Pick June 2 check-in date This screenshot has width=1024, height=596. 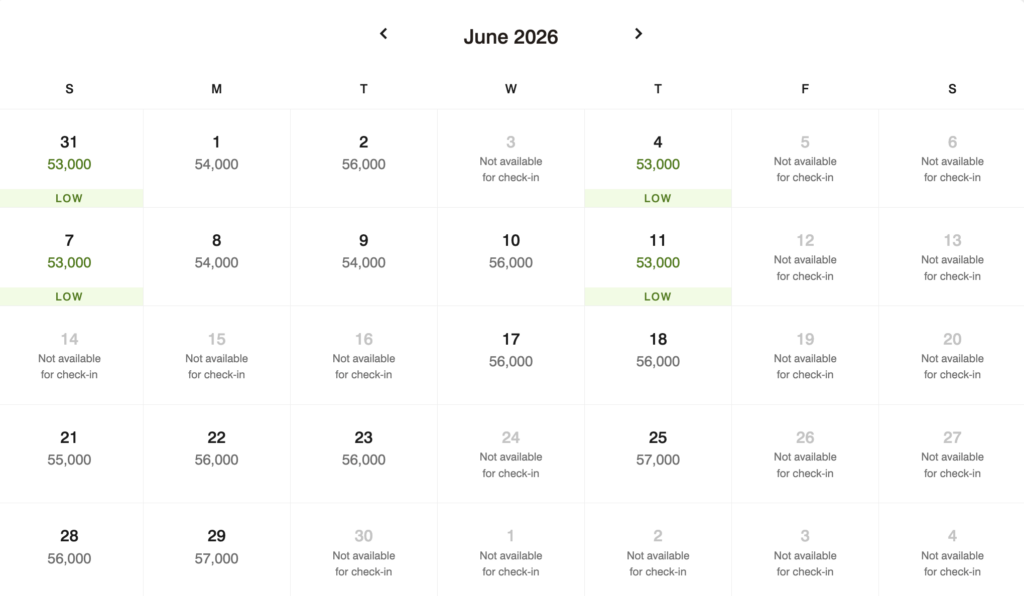[363, 153]
